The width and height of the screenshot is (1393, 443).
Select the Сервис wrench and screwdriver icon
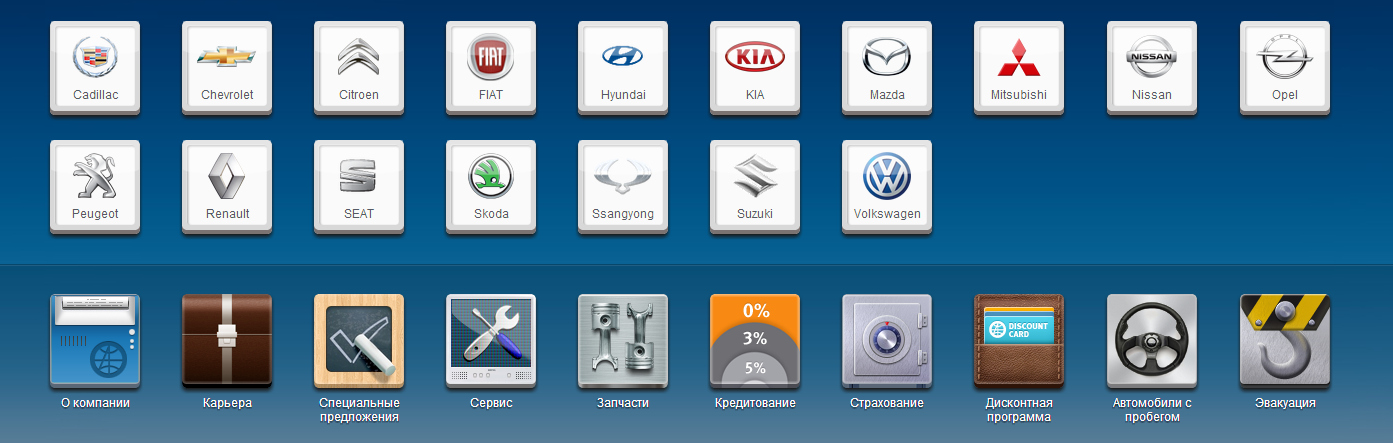pos(491,340)
